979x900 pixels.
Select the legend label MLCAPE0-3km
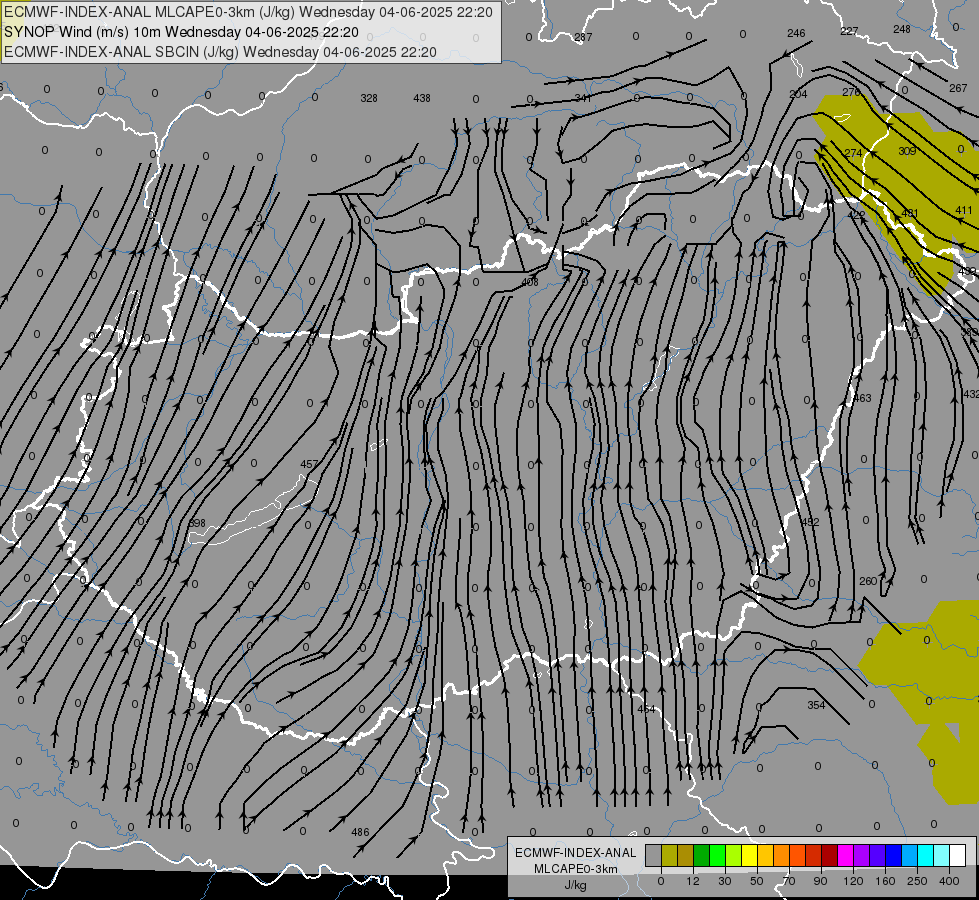pos(576,868)
